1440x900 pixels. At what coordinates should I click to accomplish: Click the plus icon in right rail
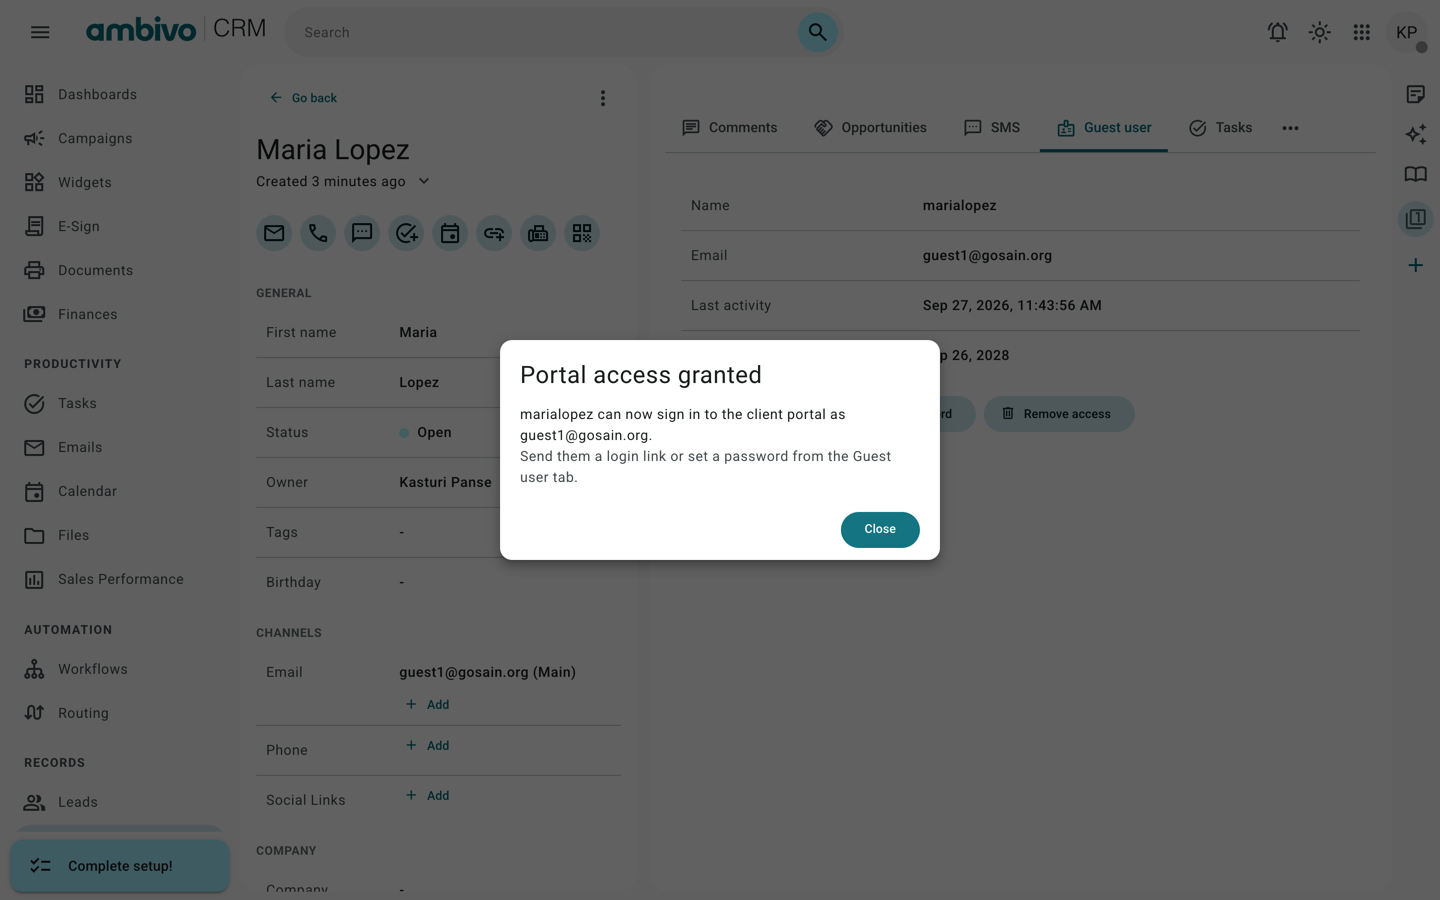click(1415, 265)
